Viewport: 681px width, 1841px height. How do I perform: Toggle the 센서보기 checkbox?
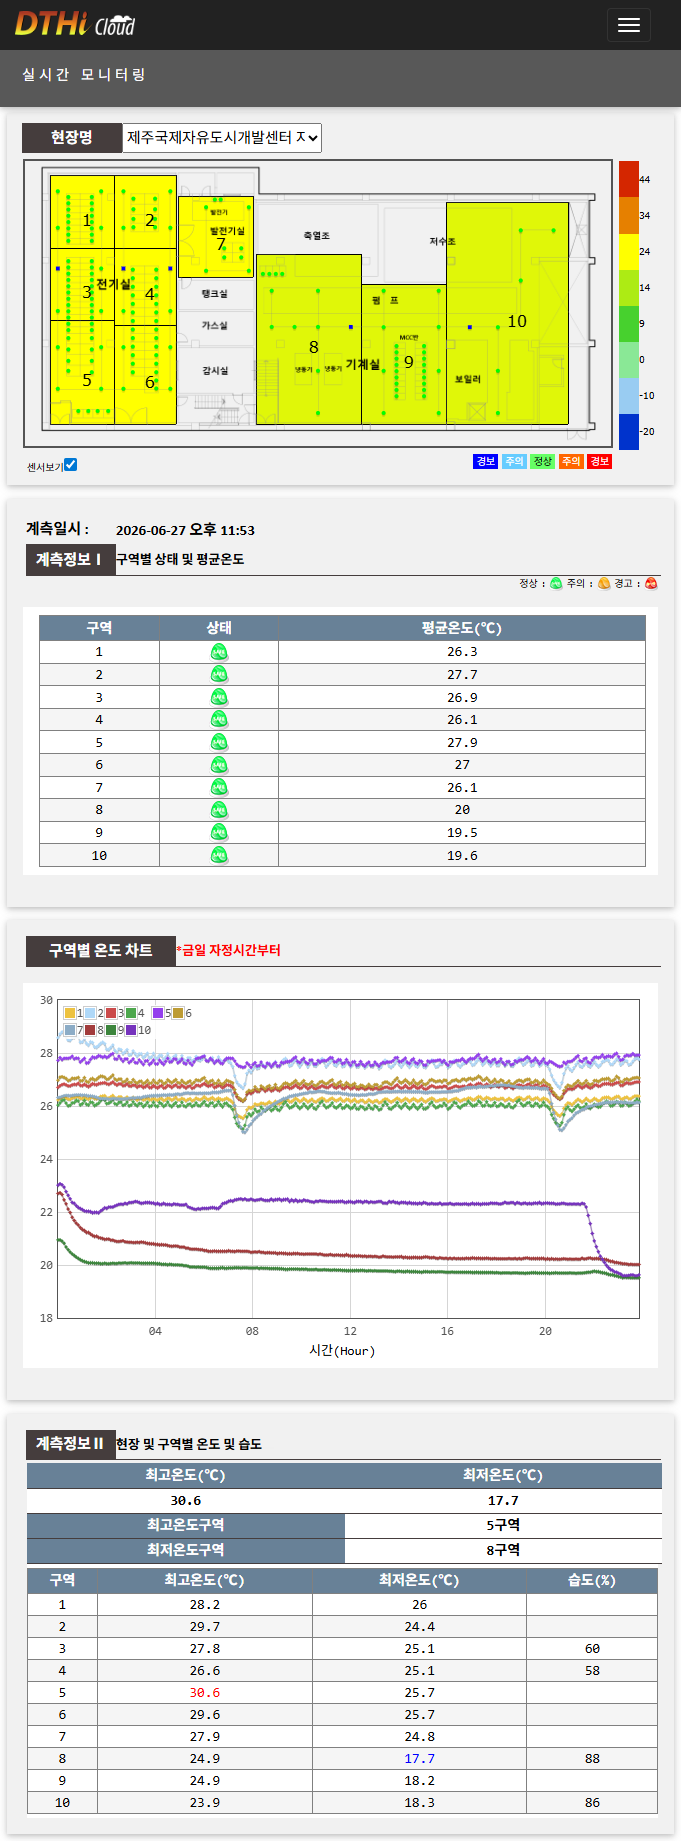click(x=70, y=464)
